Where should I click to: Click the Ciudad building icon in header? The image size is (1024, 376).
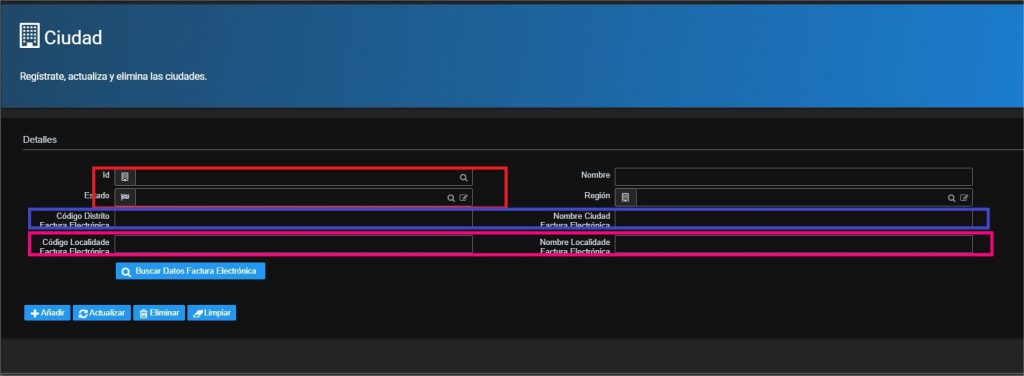[29, 36]
